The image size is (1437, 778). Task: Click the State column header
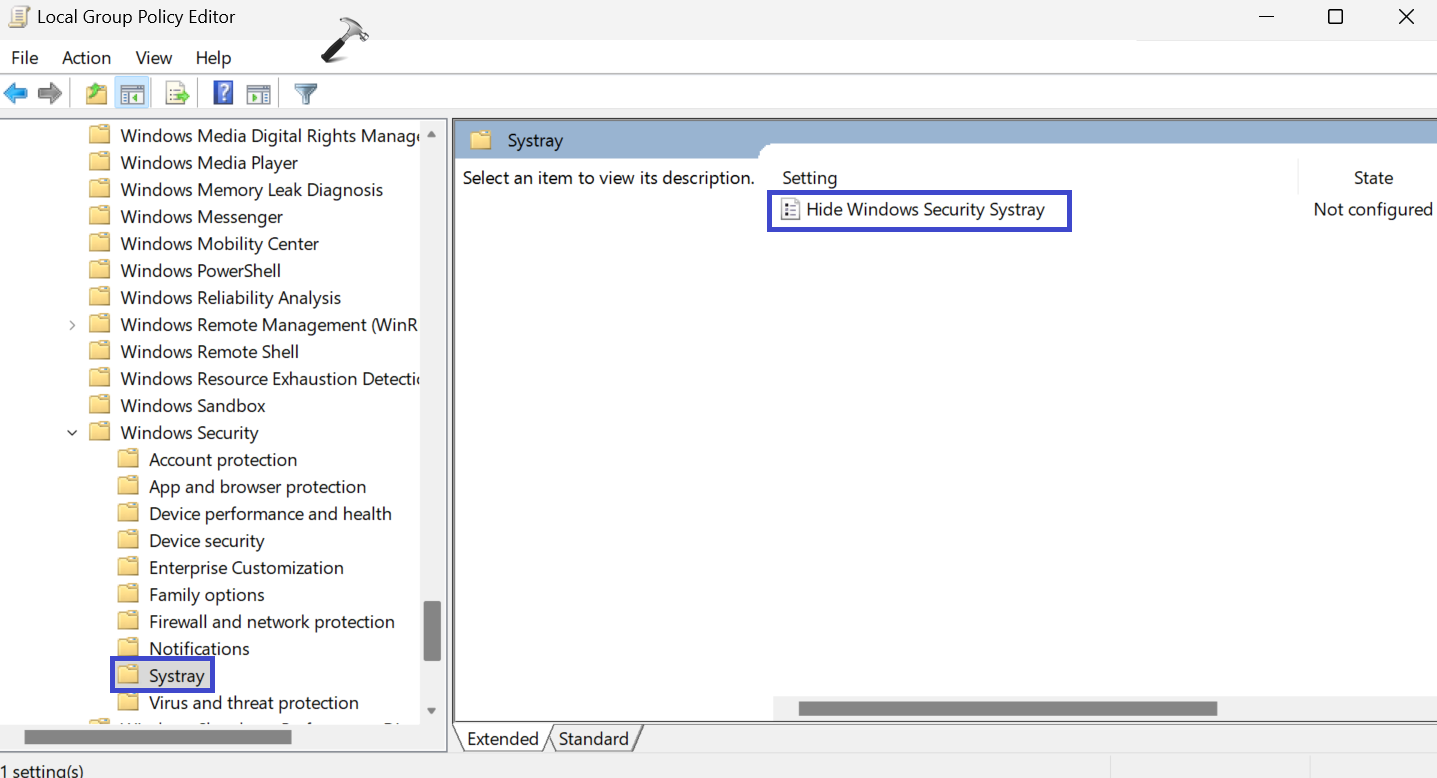coord(1372,178)
